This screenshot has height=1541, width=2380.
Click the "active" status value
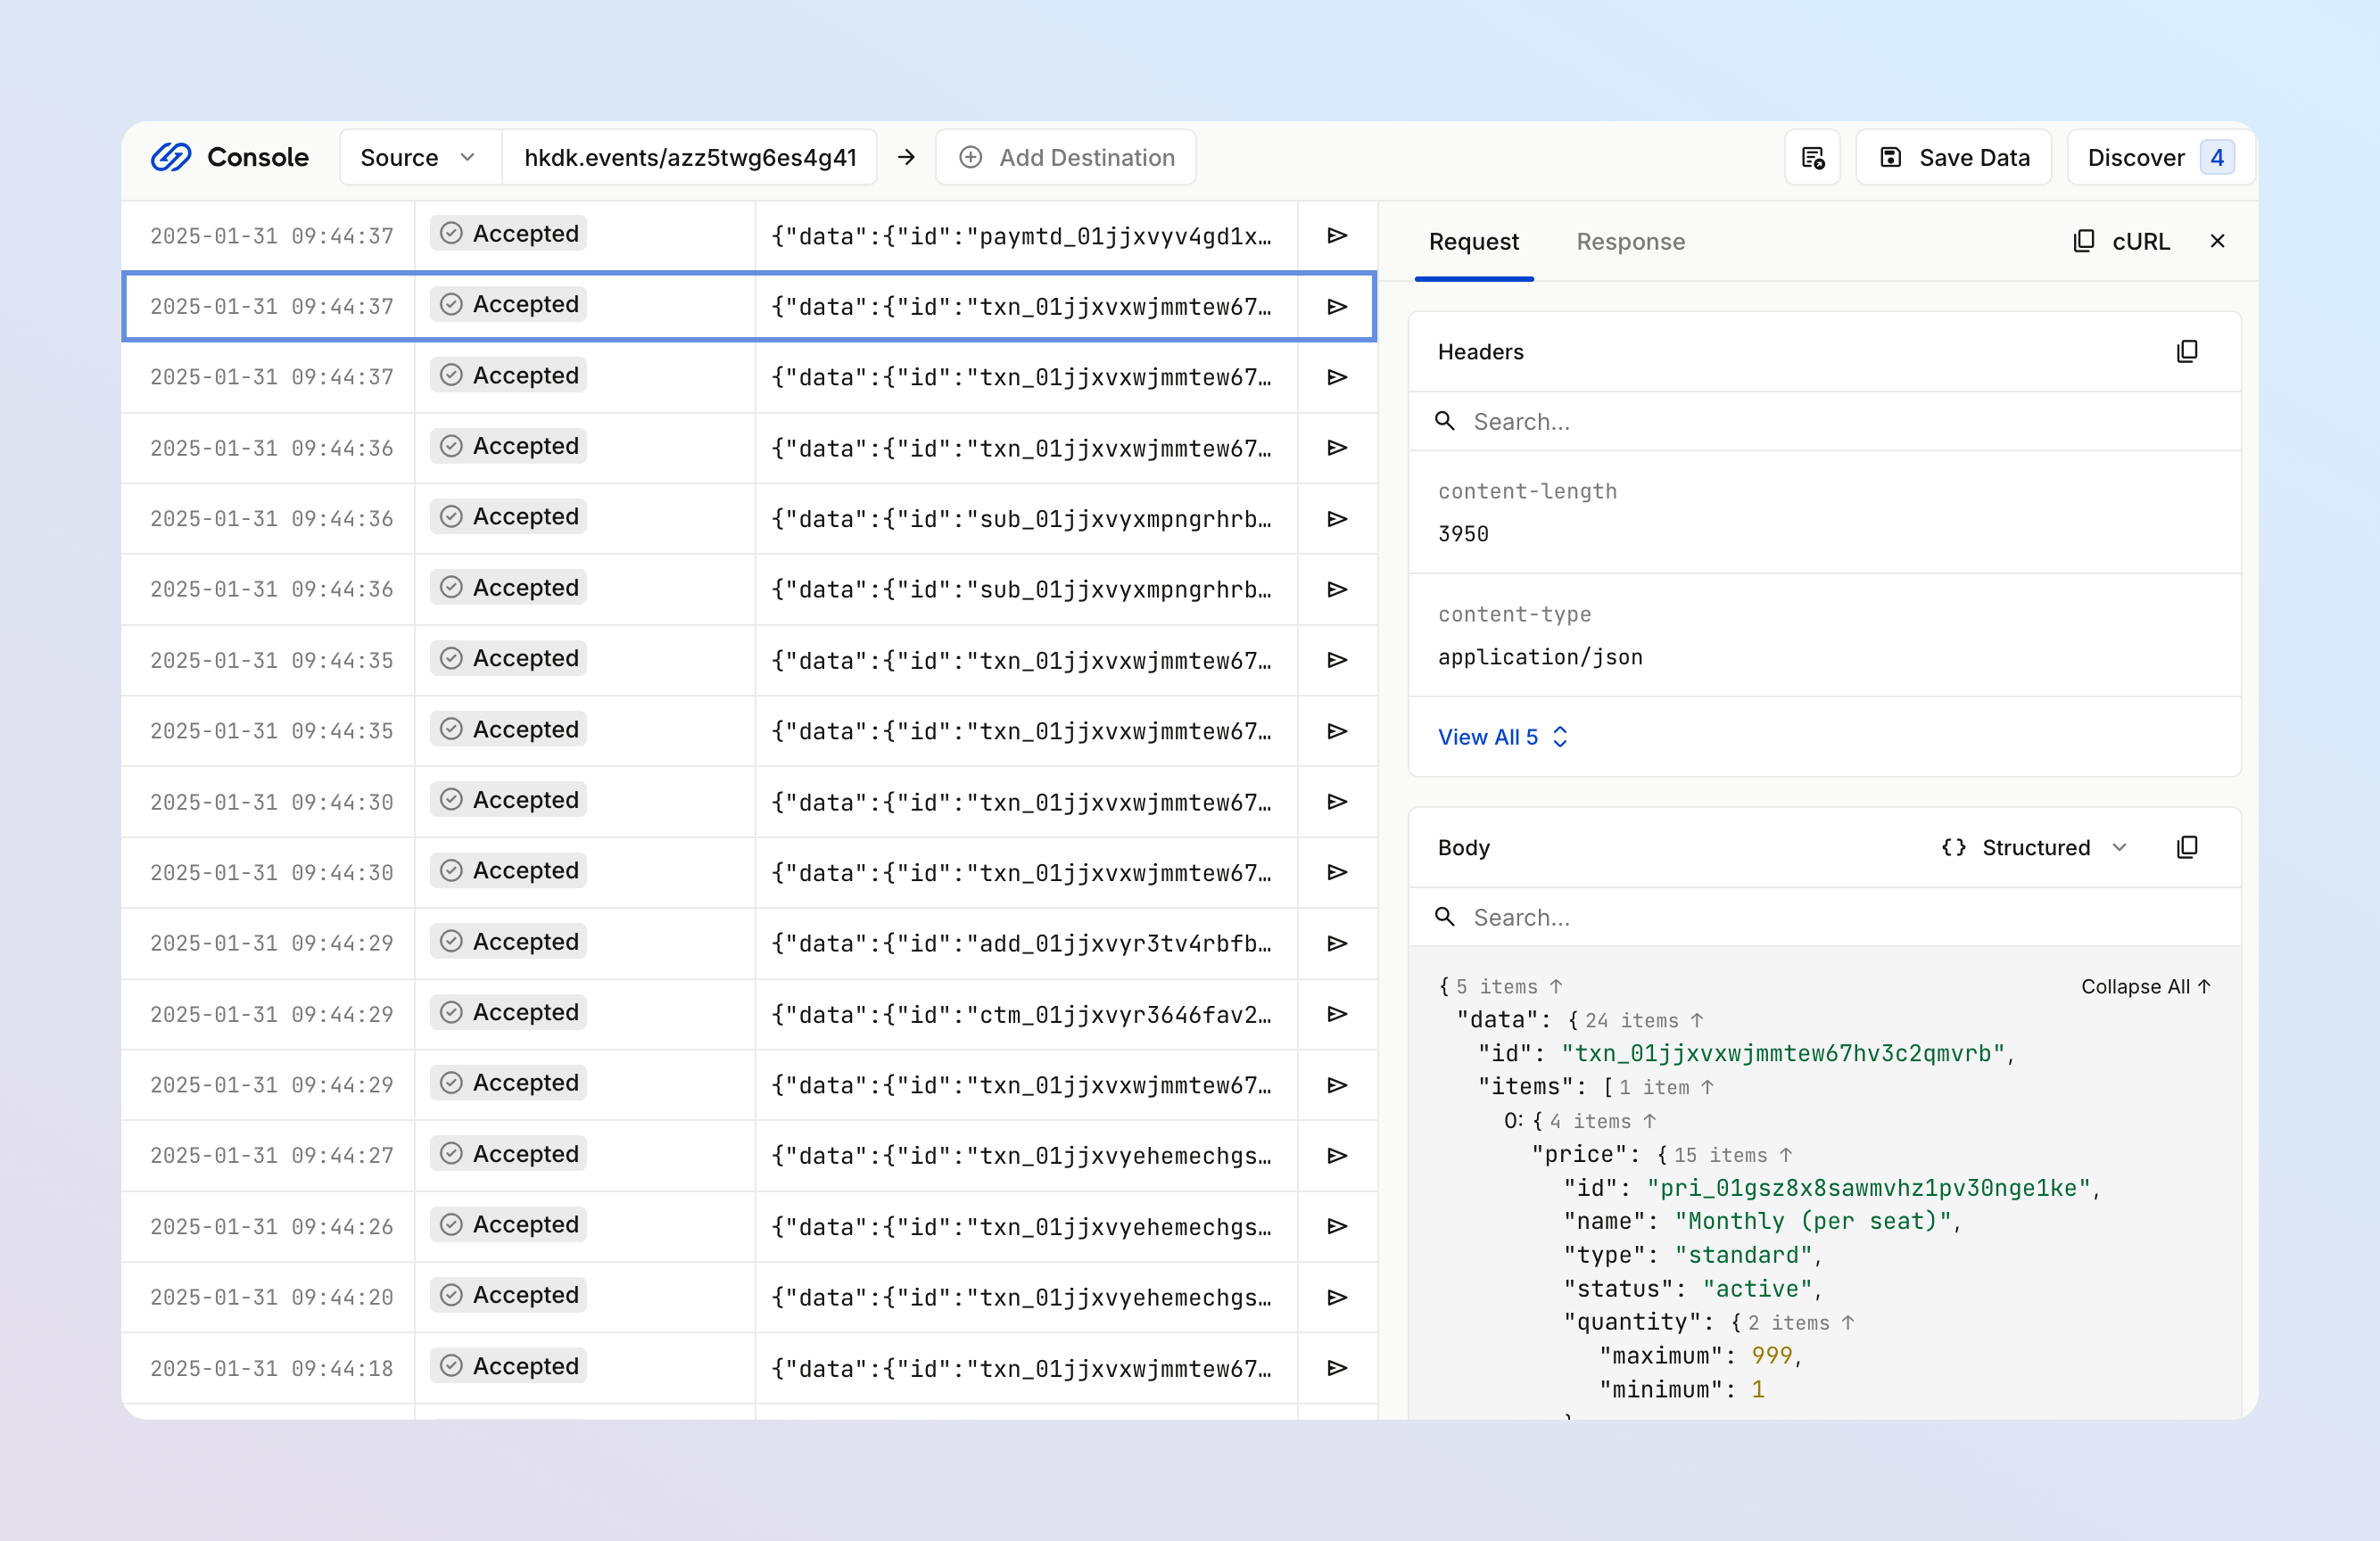pyautogui.click(x=1757, y=1288)
